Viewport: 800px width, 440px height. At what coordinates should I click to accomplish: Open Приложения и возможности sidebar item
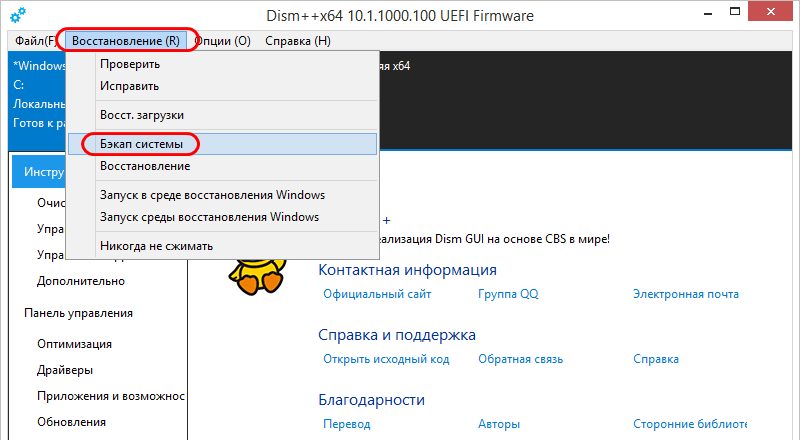coord(111,396)
